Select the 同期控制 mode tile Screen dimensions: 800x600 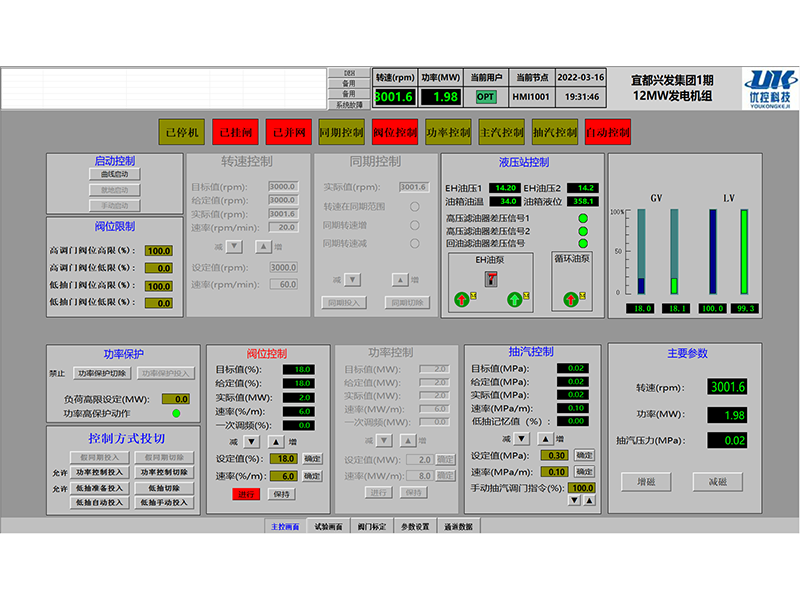coord(341,132)
